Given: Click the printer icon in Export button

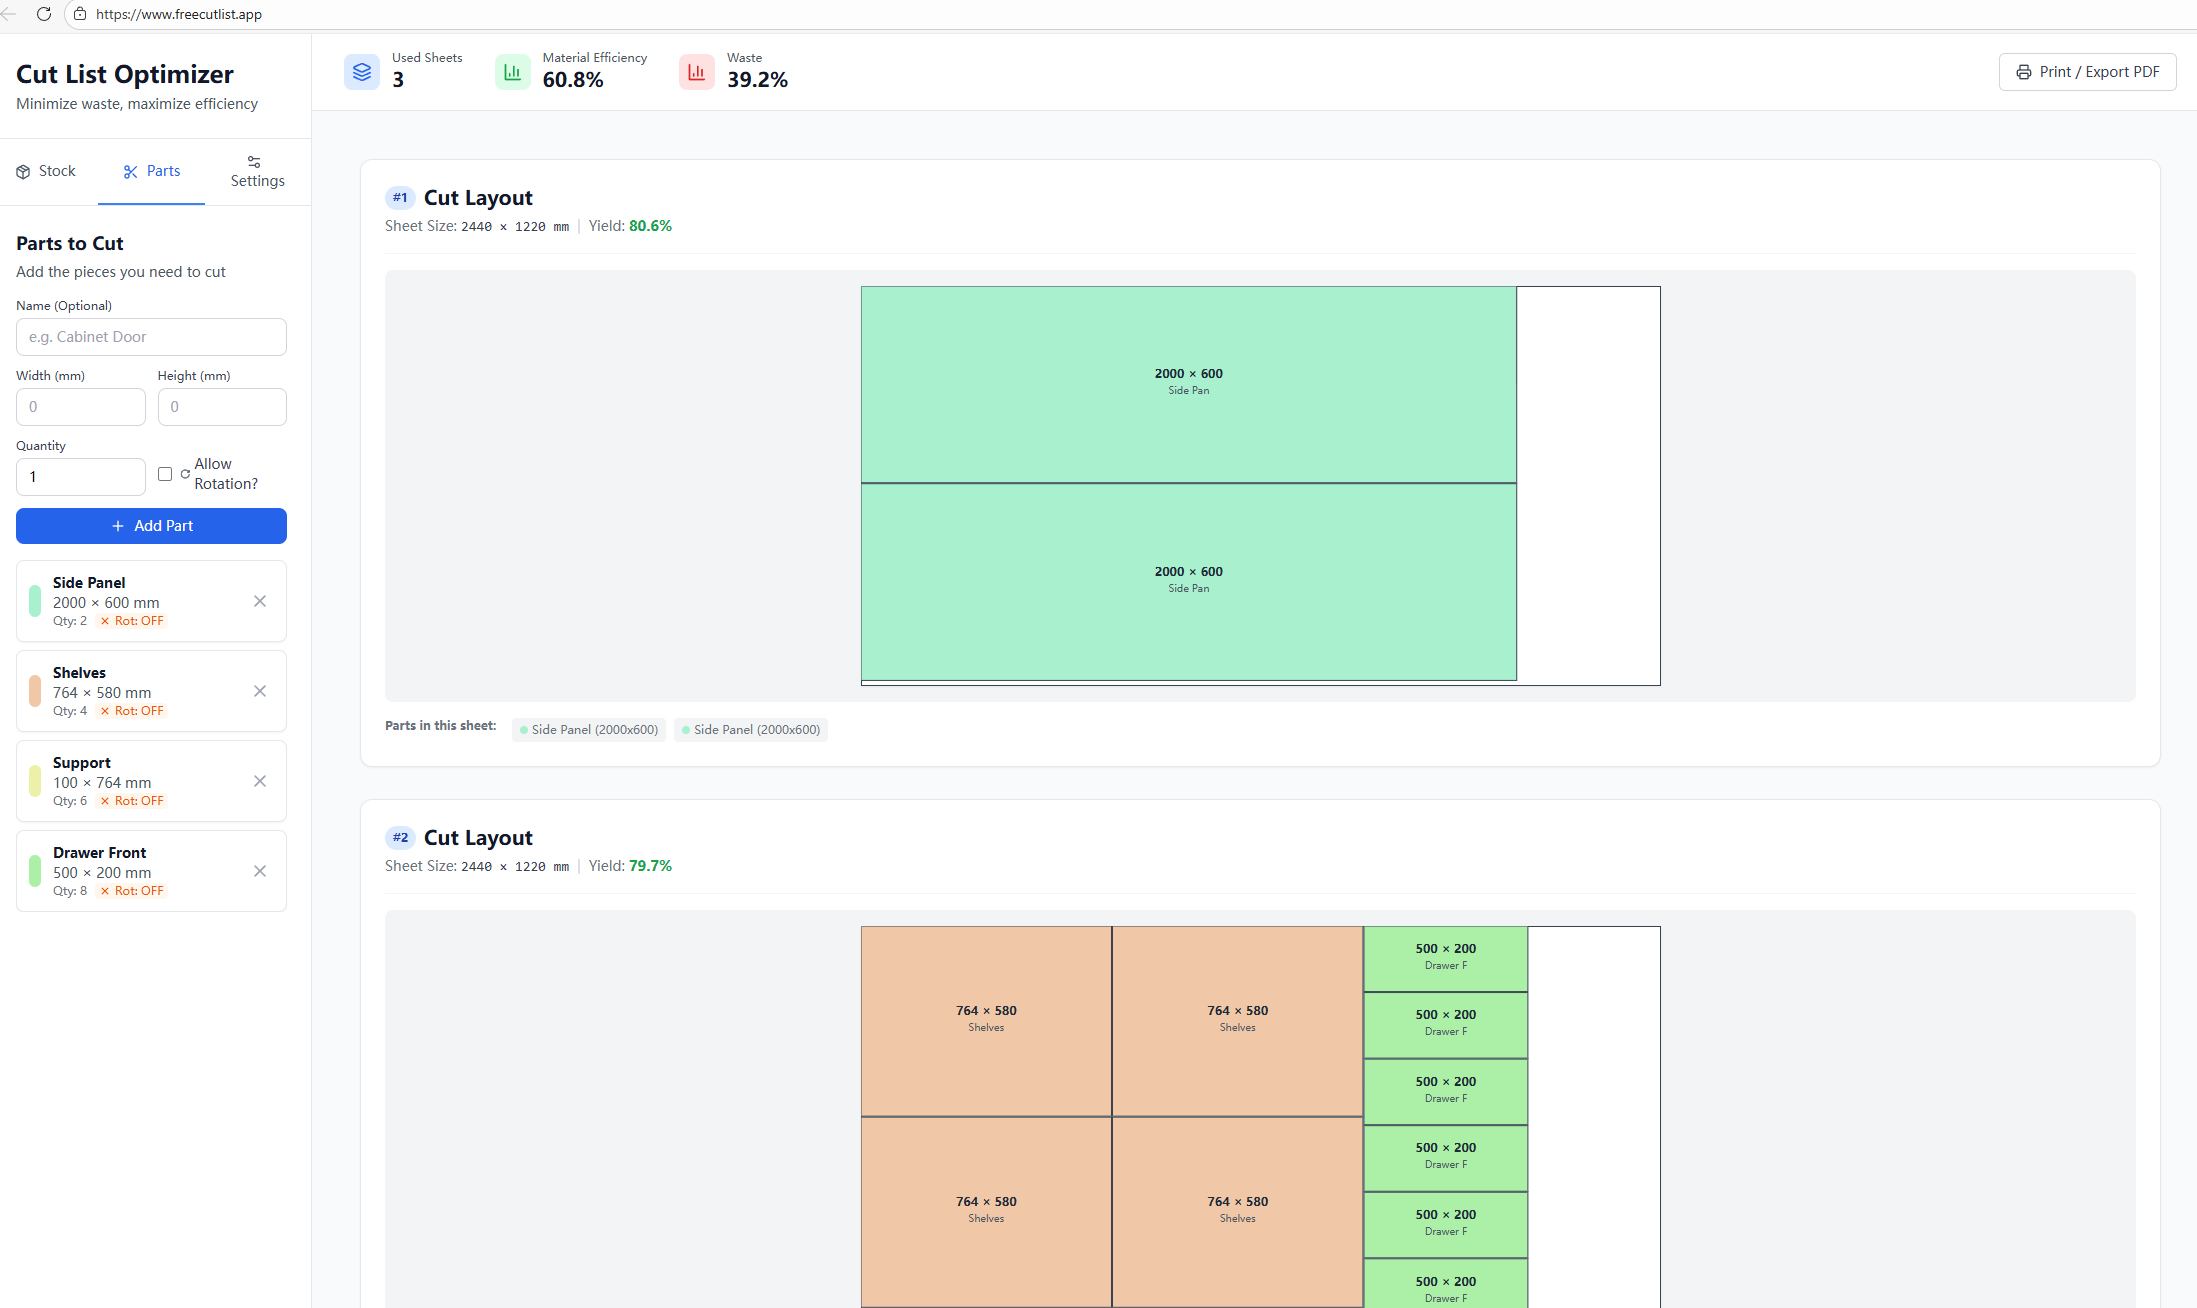Looking at the screenshot, I should coord(2024,72).
